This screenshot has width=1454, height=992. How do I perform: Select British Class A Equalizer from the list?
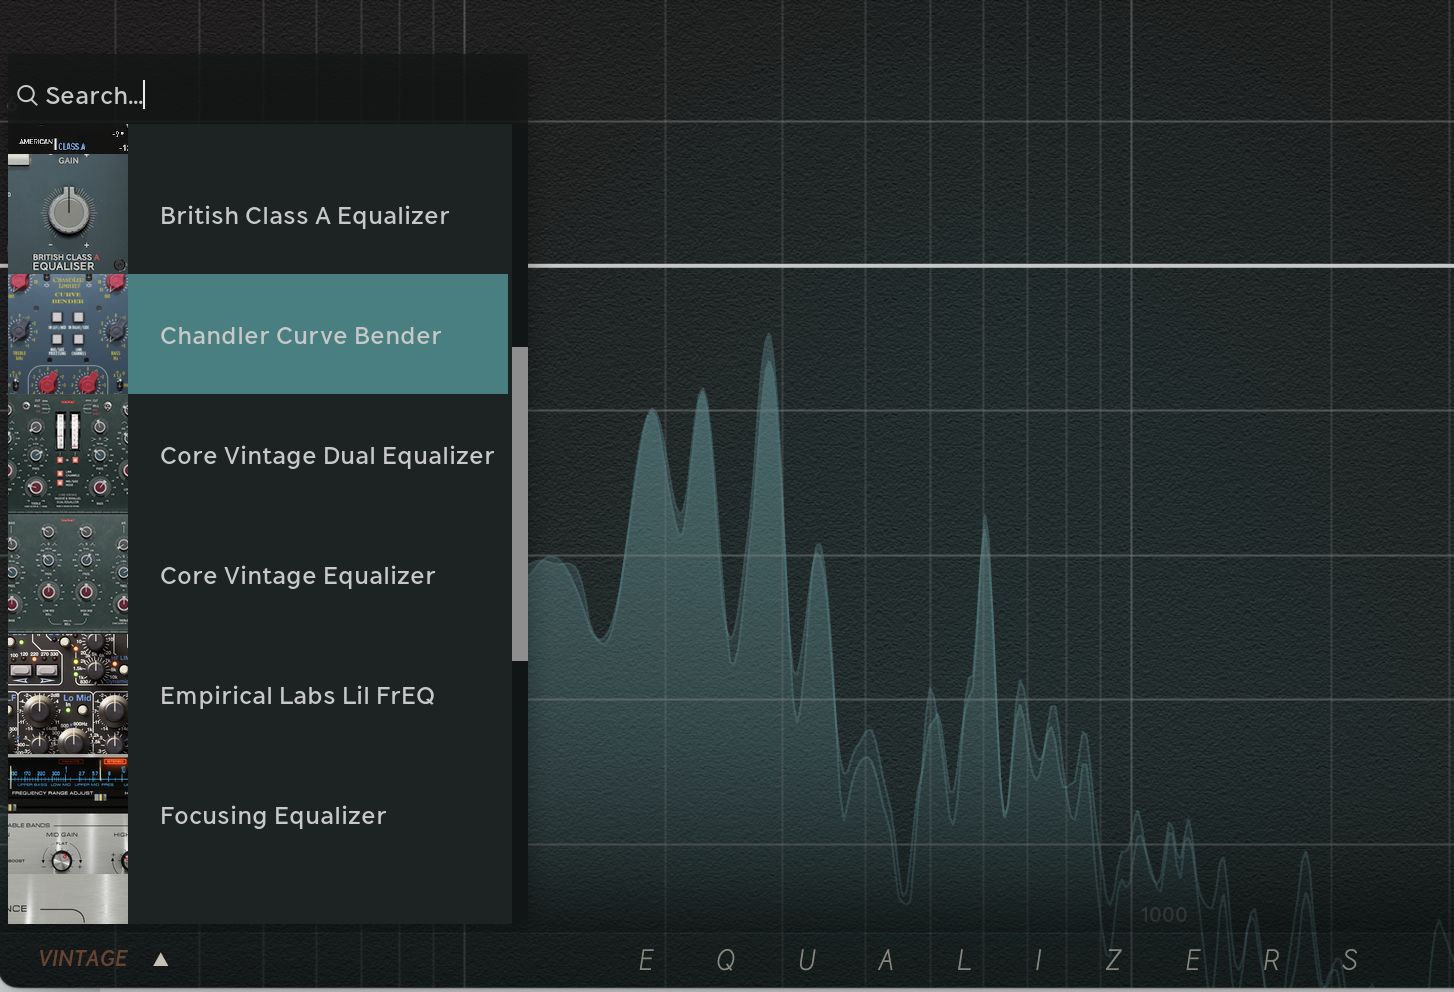click(304, 215)
